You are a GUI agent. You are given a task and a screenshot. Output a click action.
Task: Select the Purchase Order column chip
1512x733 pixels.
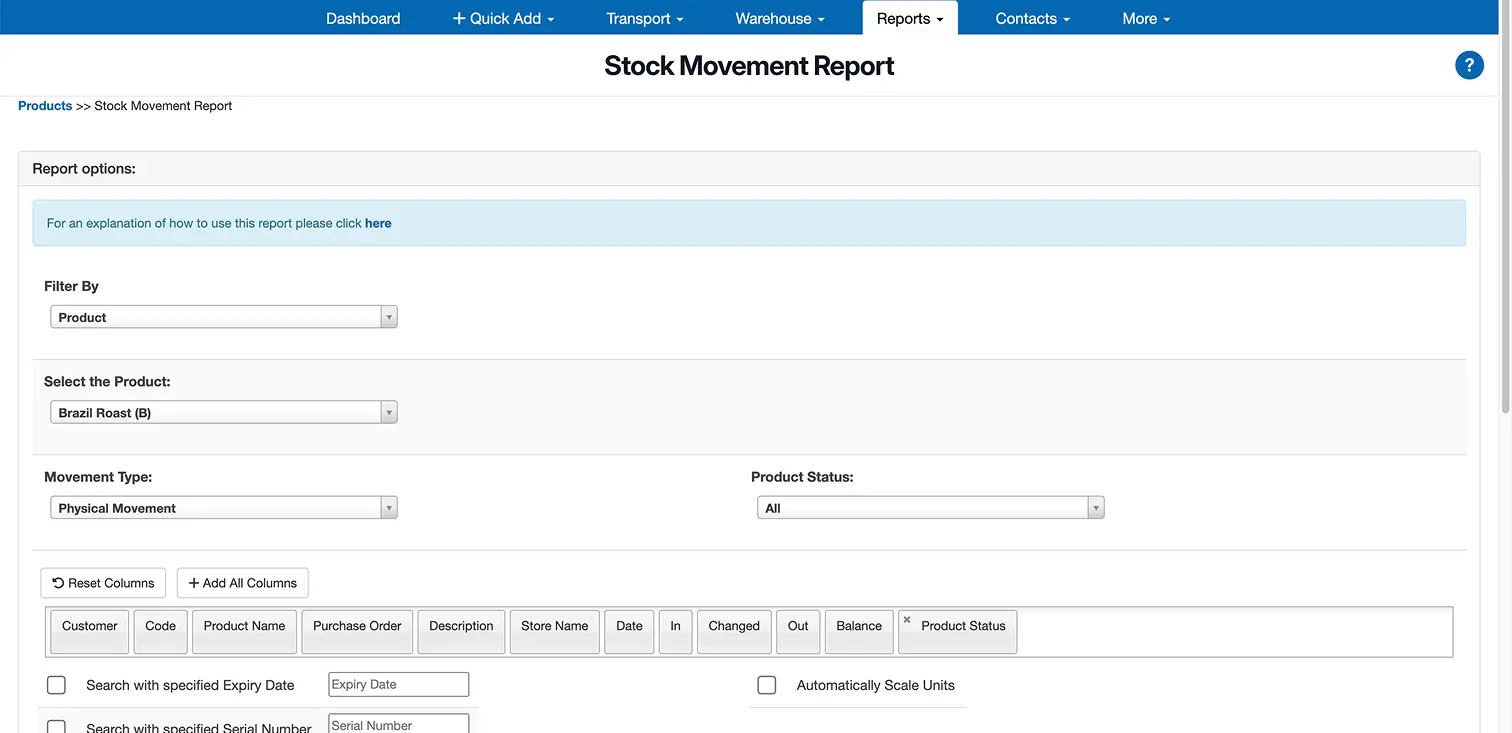pos(357,631)
